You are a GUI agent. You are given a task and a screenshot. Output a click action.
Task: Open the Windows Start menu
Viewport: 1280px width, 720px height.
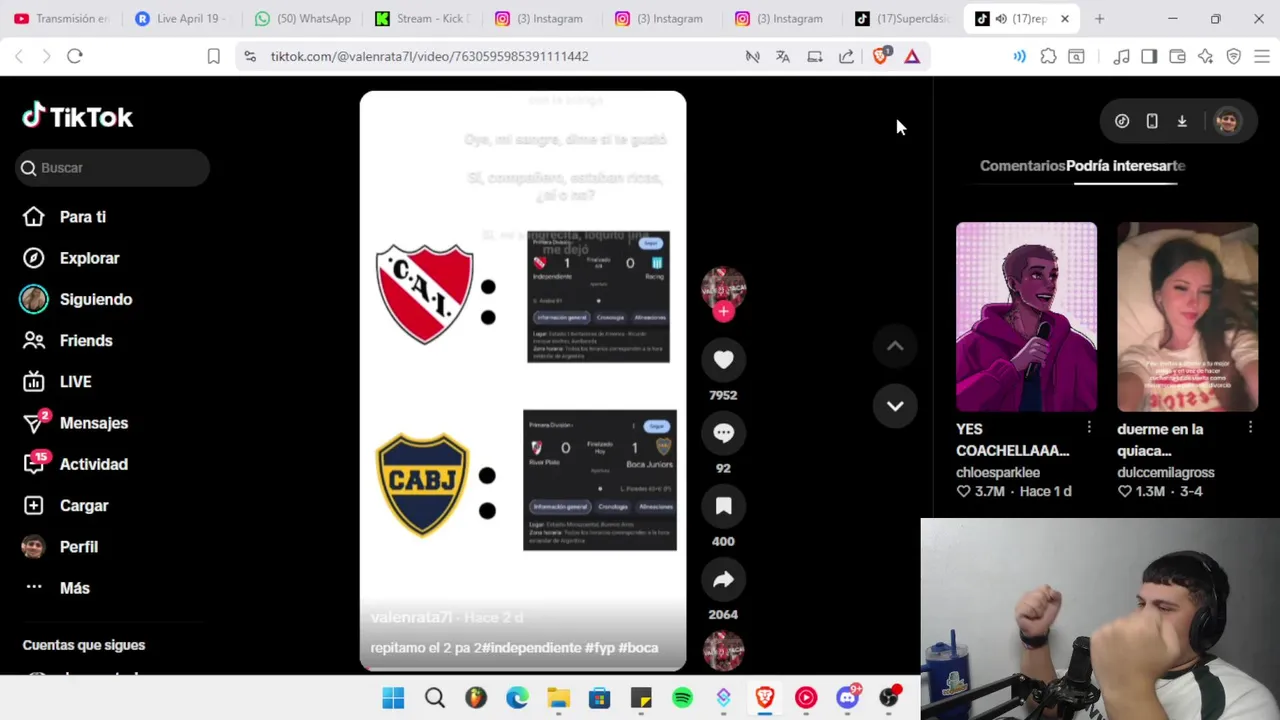pyautogui.click(x=393, y=698)
